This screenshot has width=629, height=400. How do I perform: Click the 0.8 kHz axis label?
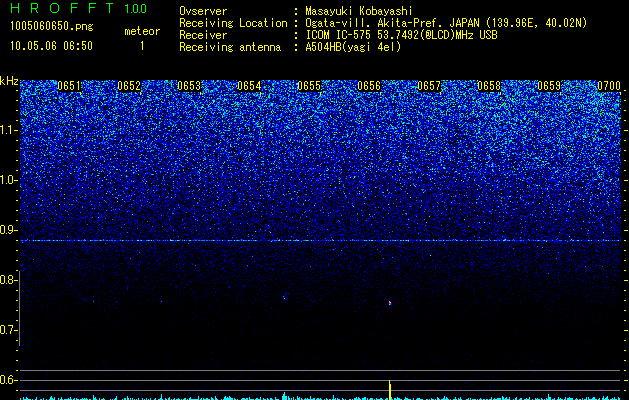[x=8, y=280]
